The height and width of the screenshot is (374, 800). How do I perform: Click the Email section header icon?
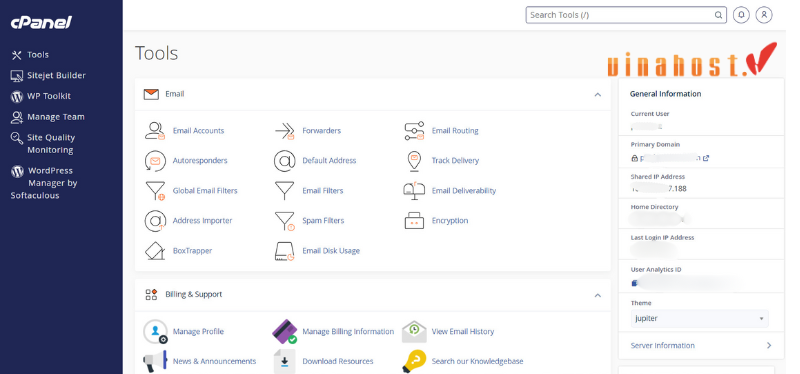pos(151,94)
